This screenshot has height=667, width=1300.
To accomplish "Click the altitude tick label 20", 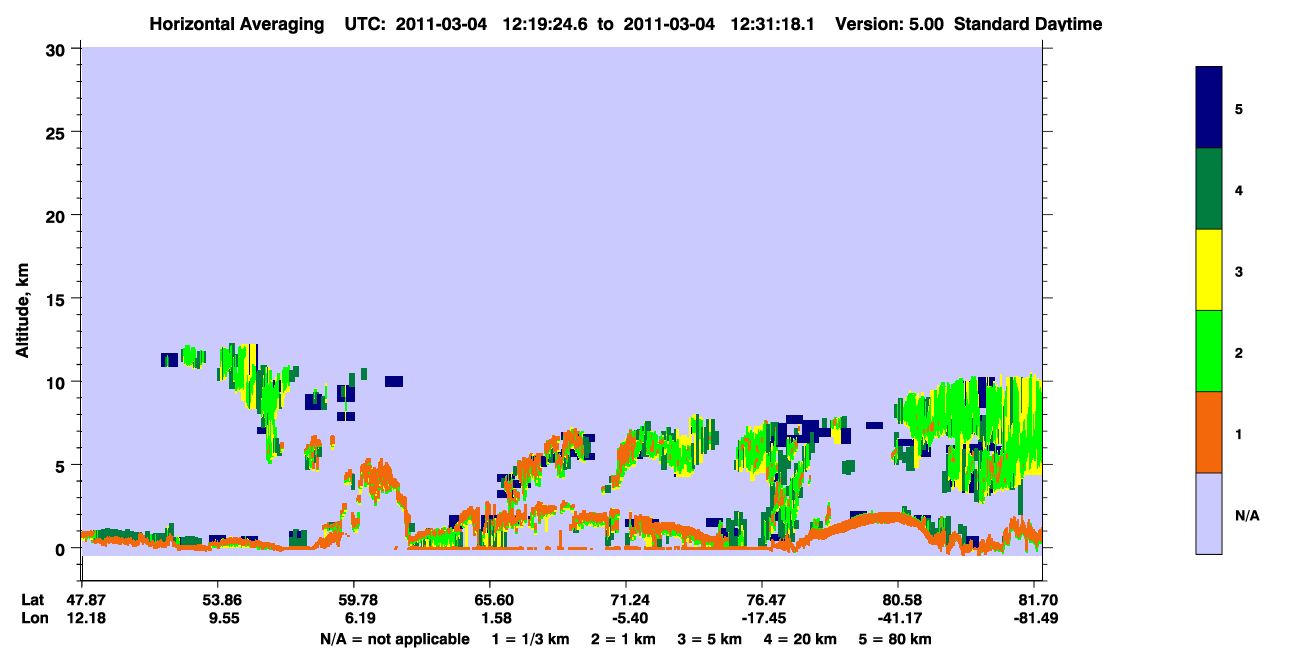I will (x=58, y=215).
